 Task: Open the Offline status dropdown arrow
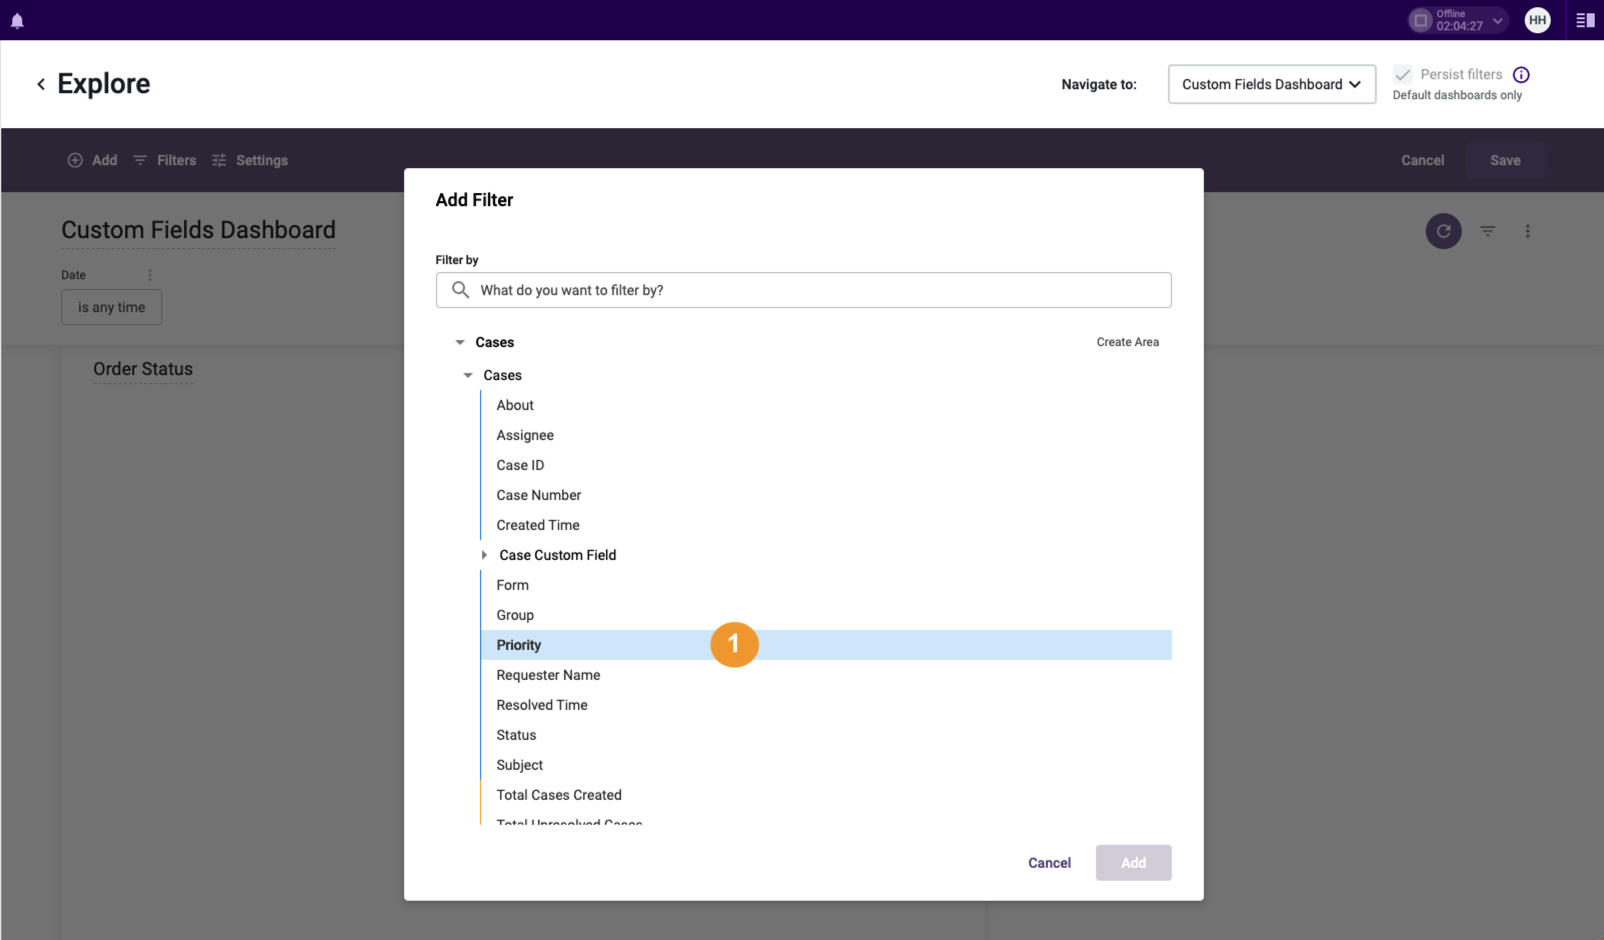[x=1497, y=20]
